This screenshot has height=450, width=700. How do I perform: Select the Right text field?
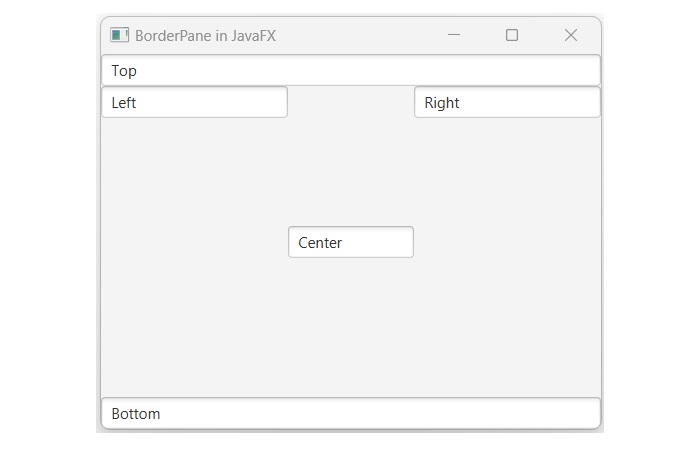pos(507,102)
